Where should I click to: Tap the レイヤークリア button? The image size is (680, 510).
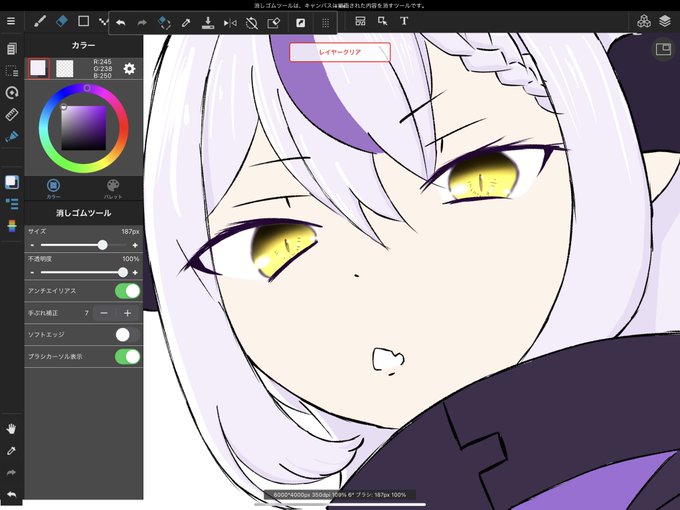click(x=340, y=52)
